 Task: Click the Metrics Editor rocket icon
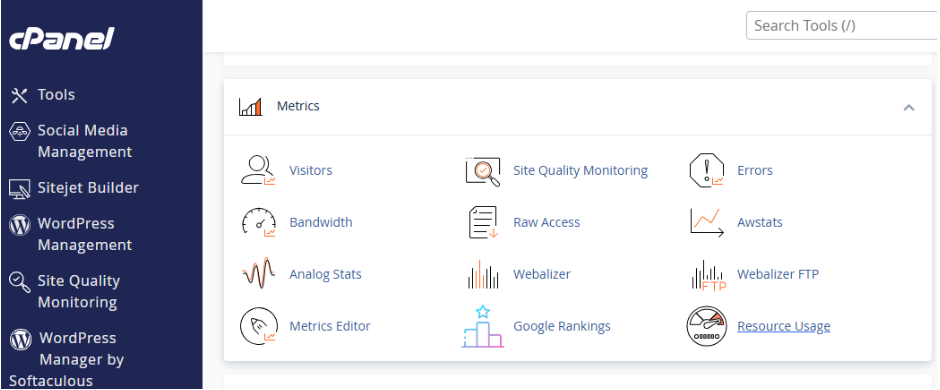(x=258, y=326)
